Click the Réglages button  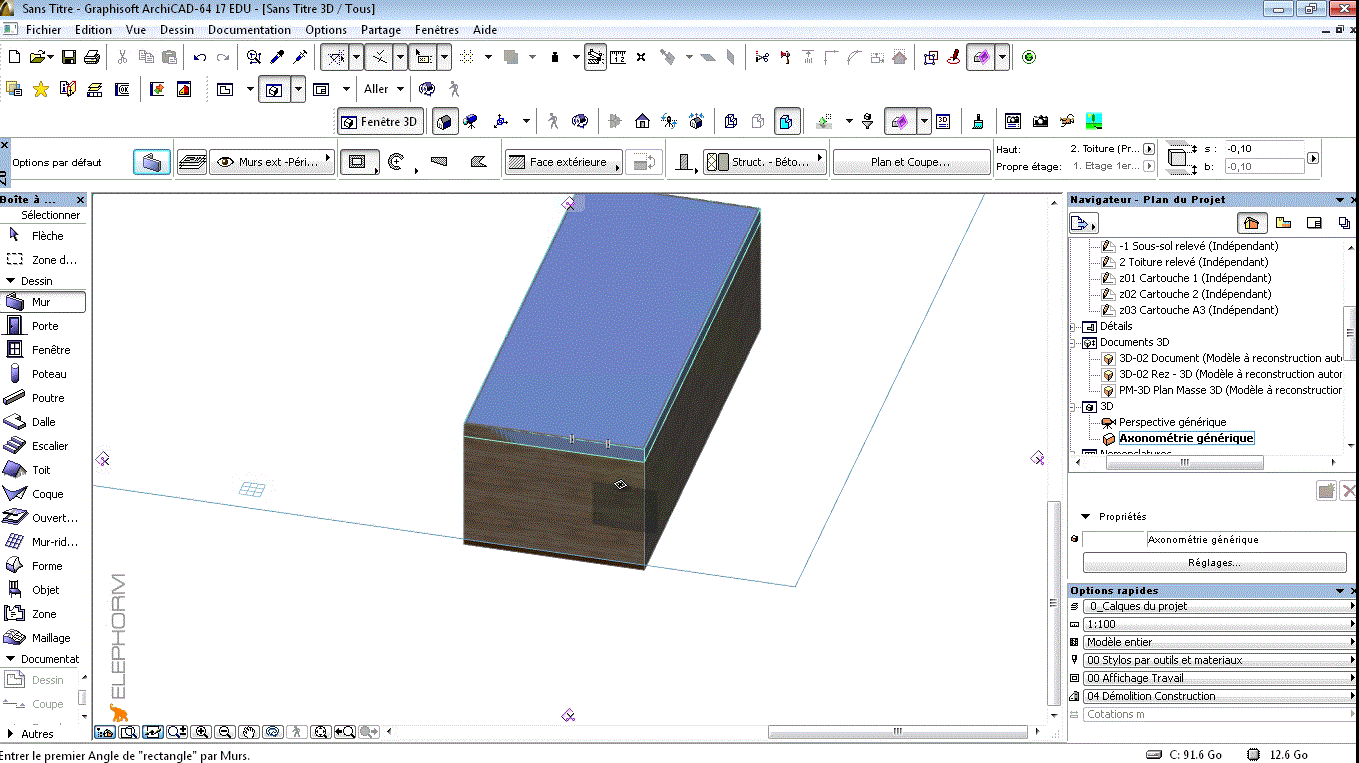[1214, 563]
